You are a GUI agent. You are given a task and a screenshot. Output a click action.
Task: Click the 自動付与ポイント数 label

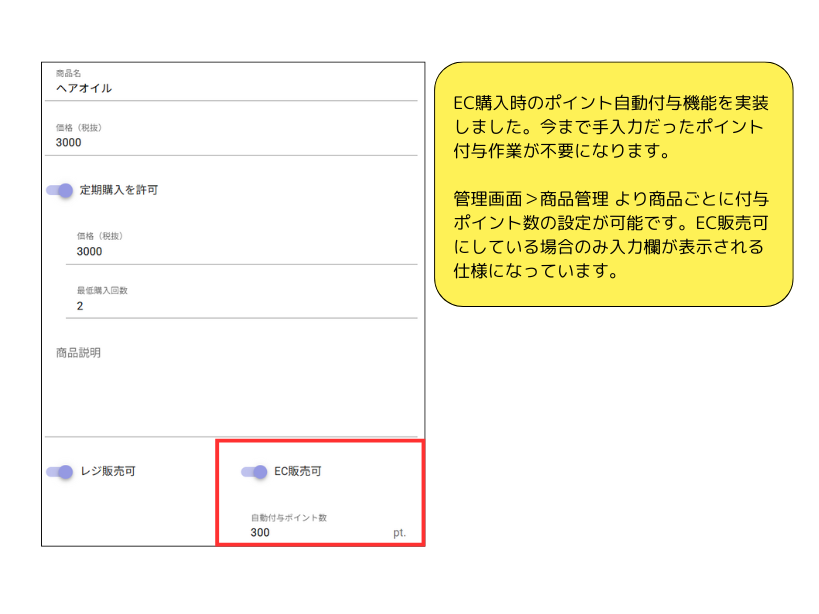(x=289, y=518)
